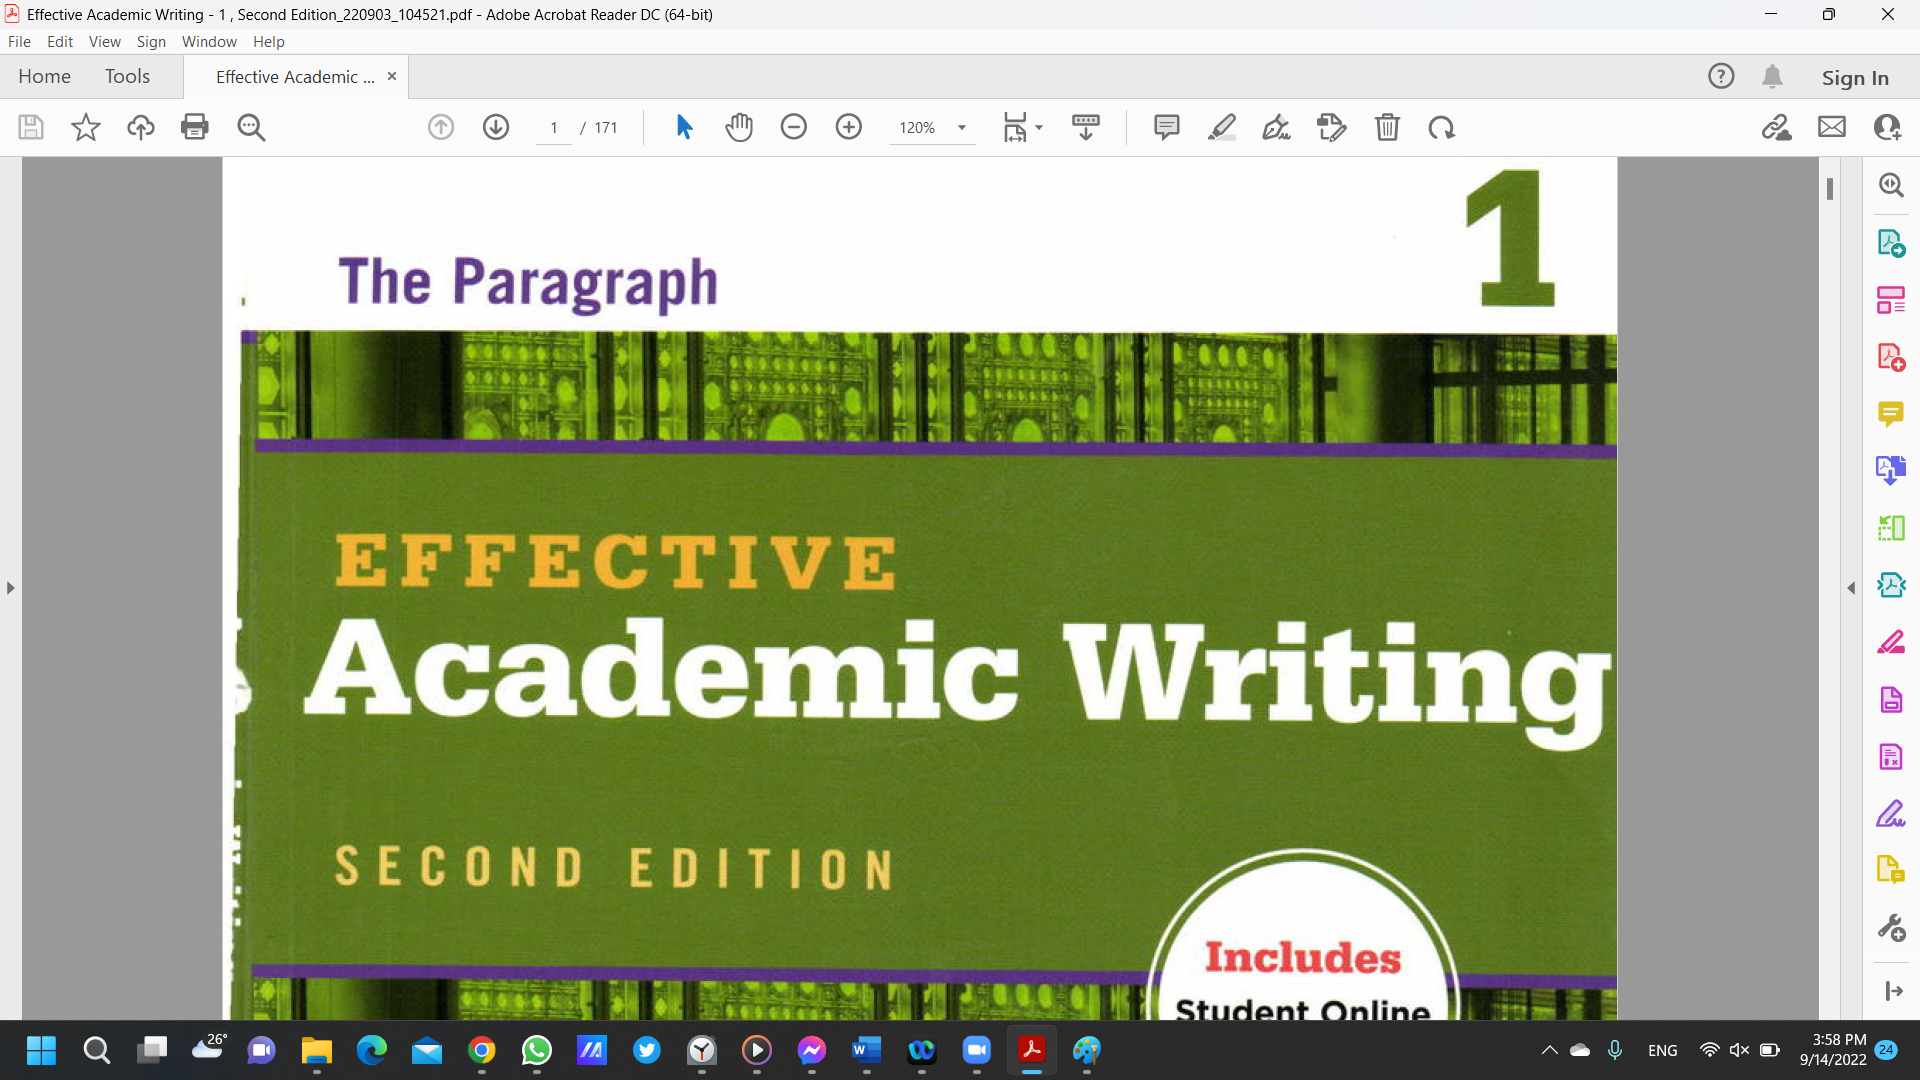
Task: Open the search and zoom tool in right pane
Action: (1891, 185)
